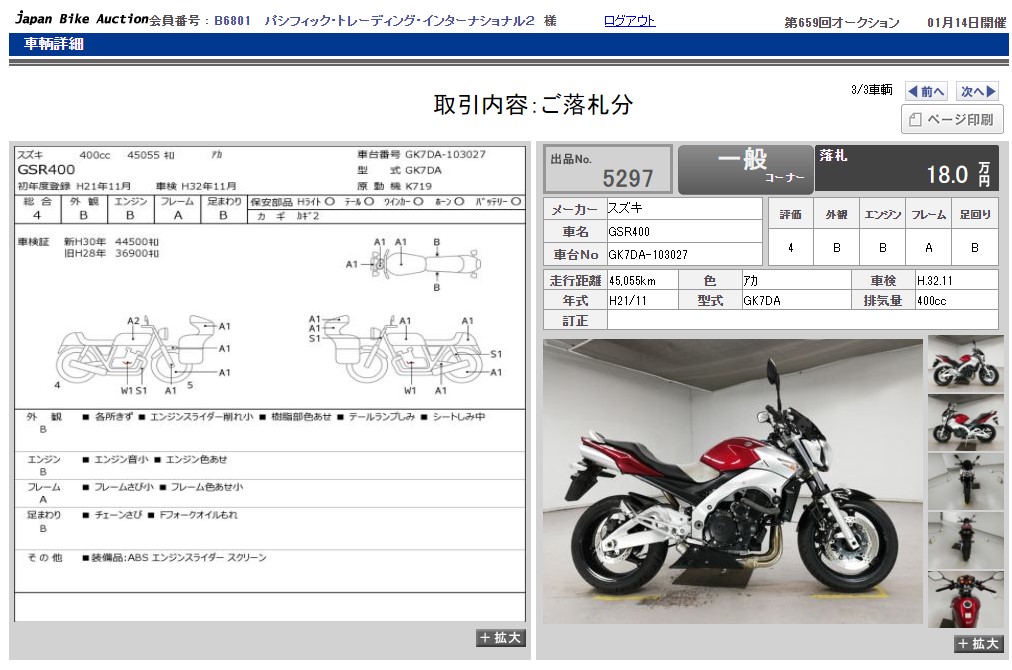Click the mileage value 45,055km
Image resolution: width=1012 pixels, height=670 pixels.
coord(632,281)
